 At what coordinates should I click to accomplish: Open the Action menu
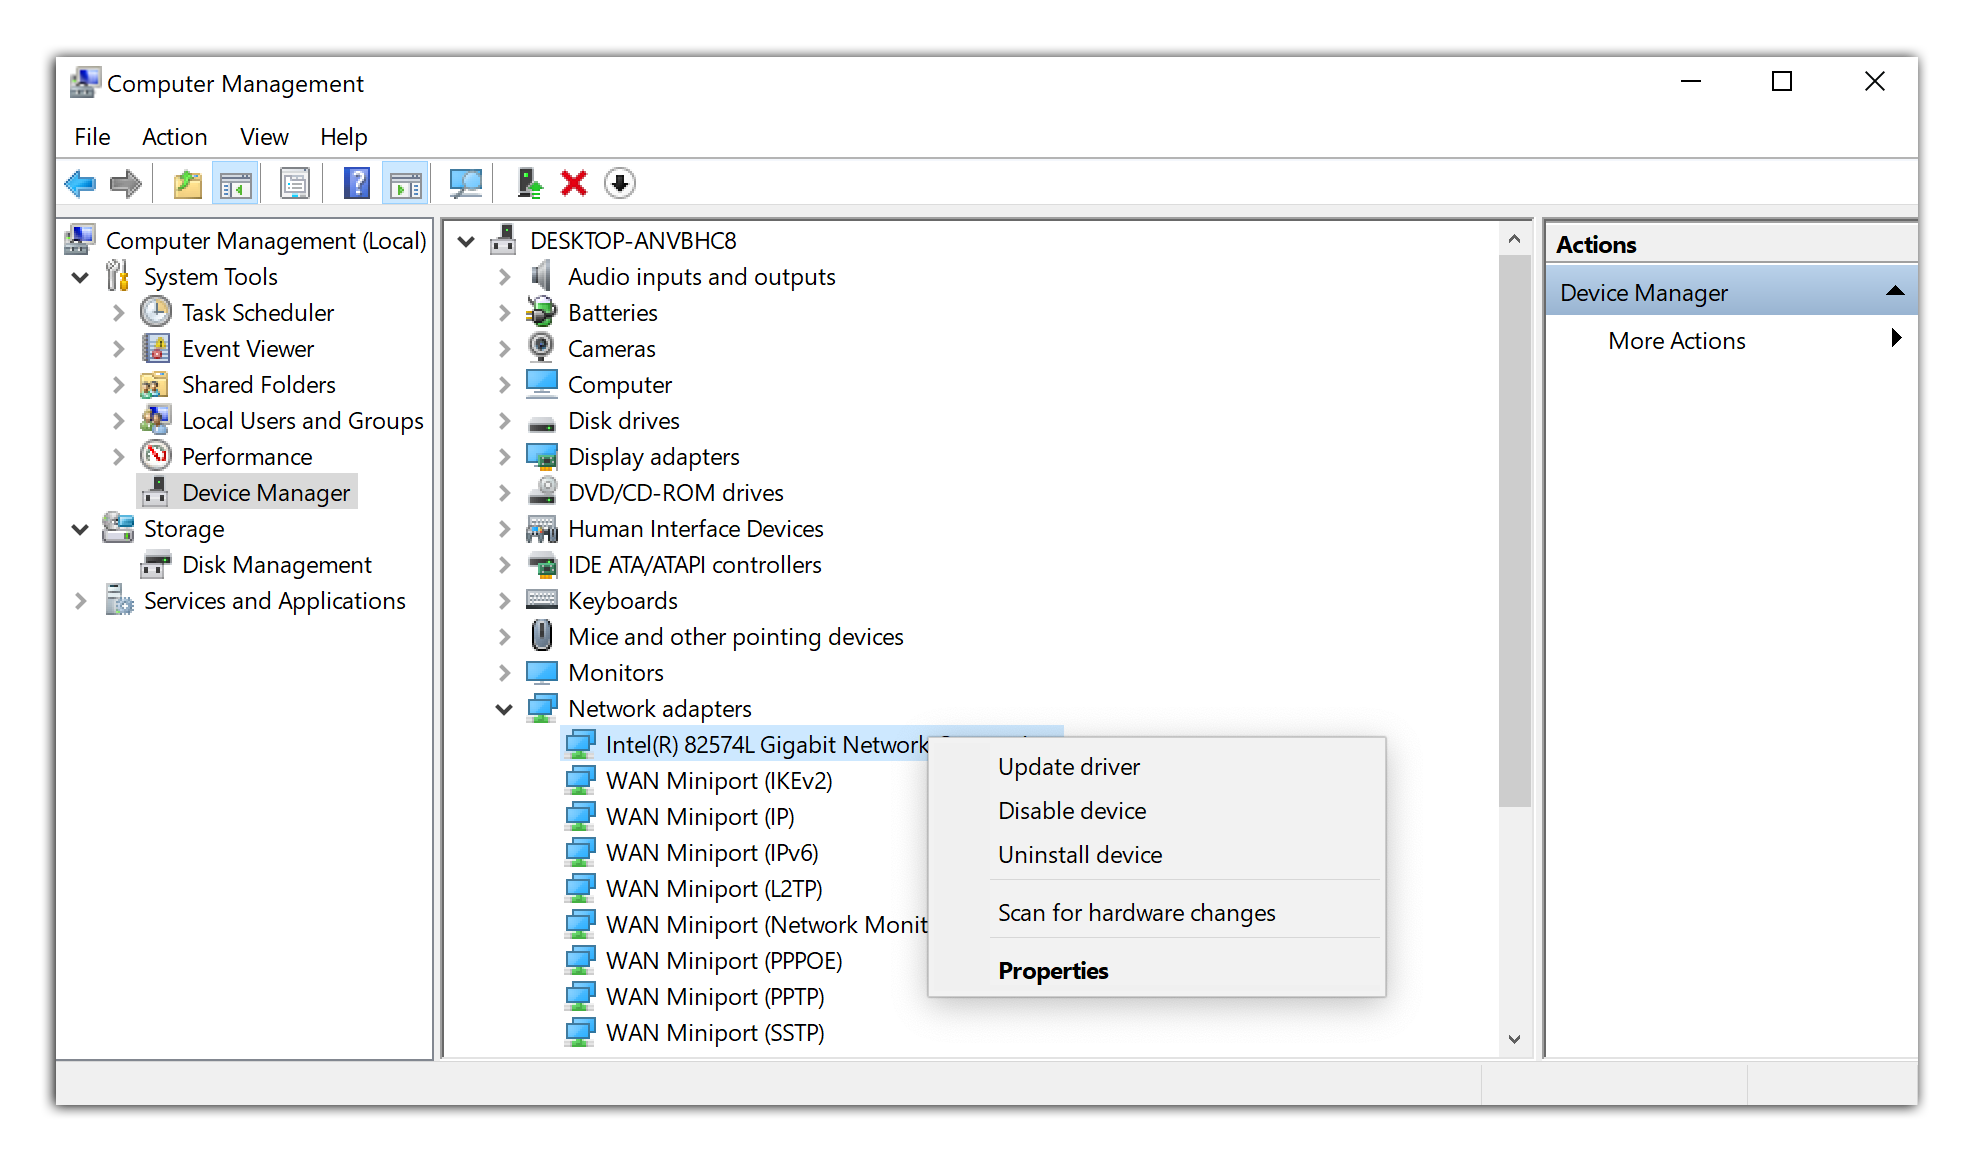175,136
